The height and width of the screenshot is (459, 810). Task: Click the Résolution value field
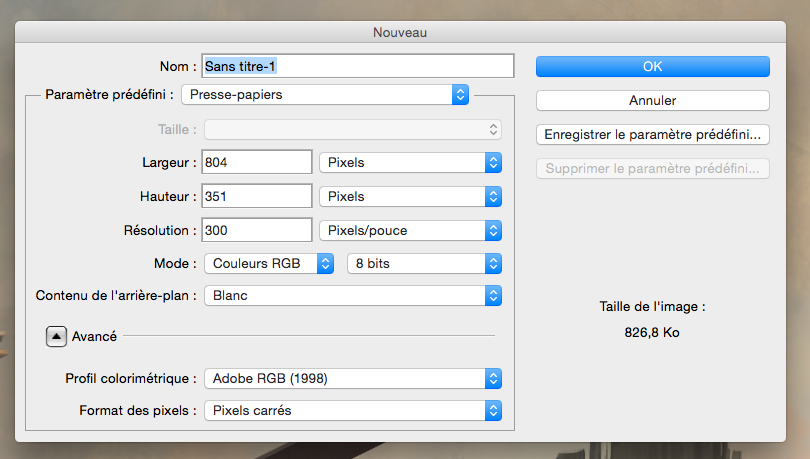click(257, 230)
